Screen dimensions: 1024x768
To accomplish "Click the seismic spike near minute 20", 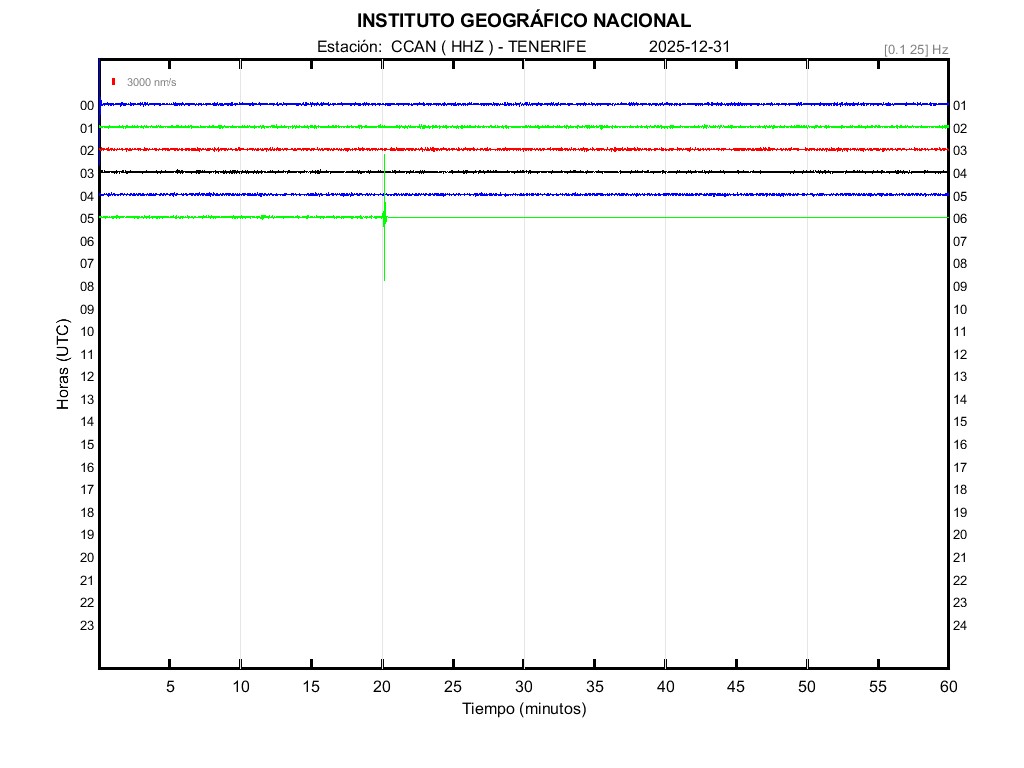I will (384, 217).
